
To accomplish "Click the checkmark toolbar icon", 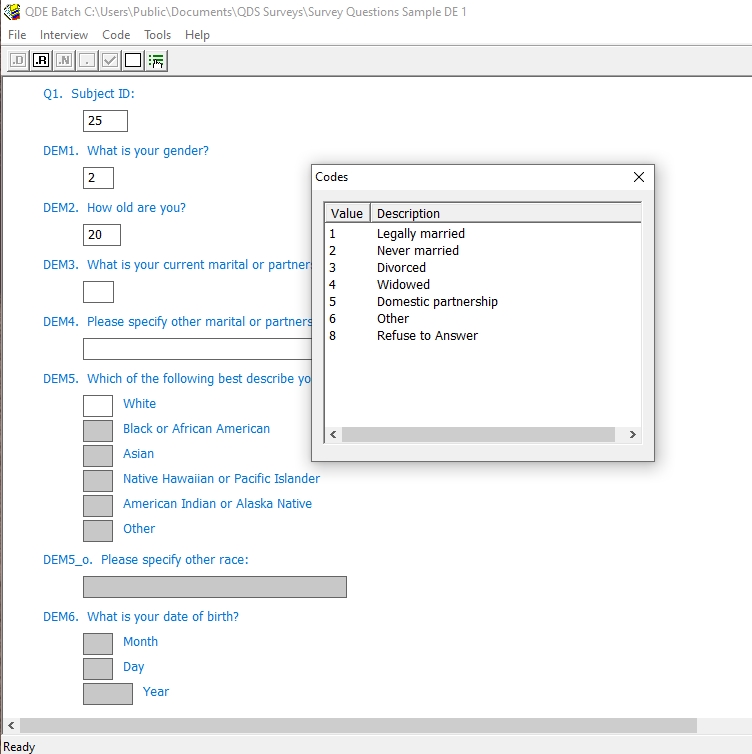I will point(110,61).
